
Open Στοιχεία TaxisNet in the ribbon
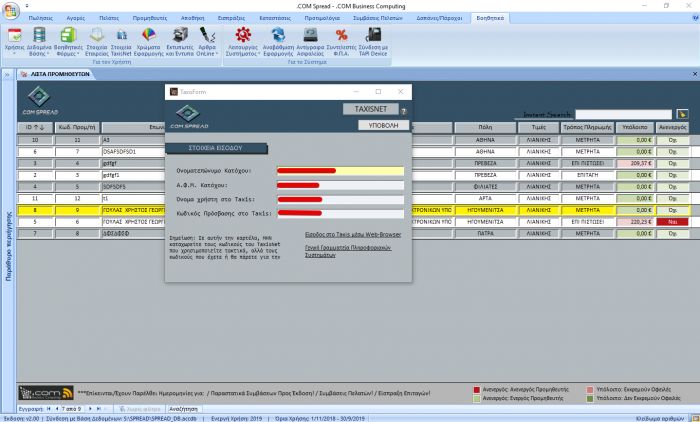point(121,42)
